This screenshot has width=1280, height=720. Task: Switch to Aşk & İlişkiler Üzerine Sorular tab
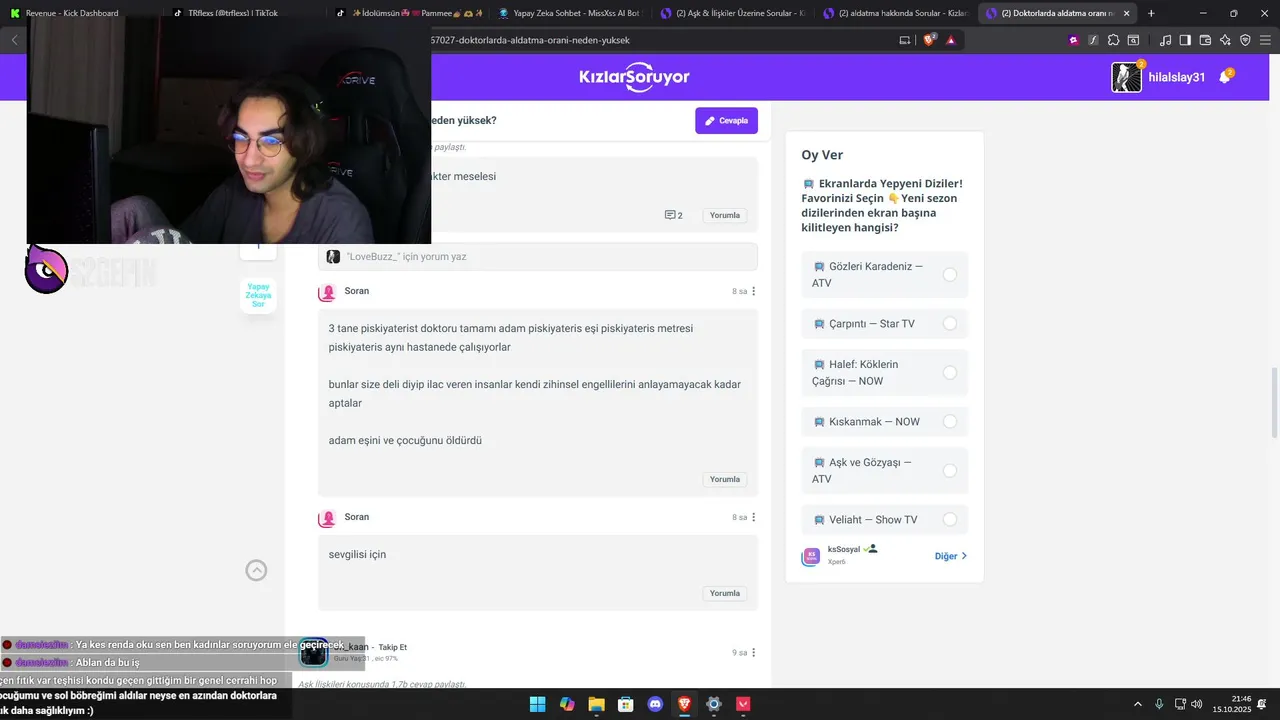click(x=731, y=13)
